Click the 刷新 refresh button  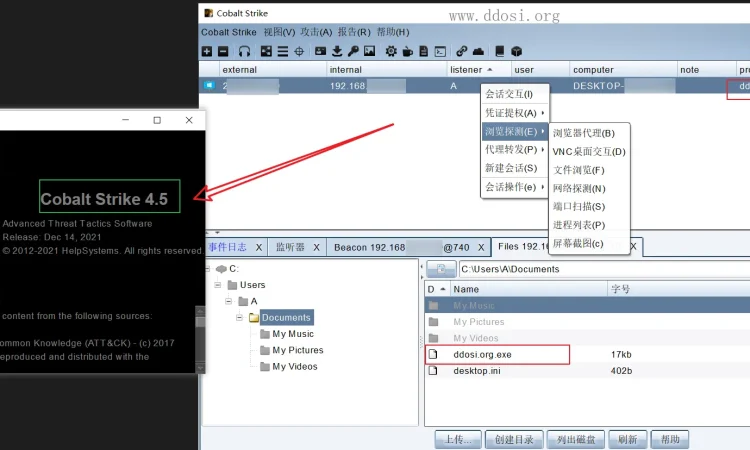tap(628, 439)
